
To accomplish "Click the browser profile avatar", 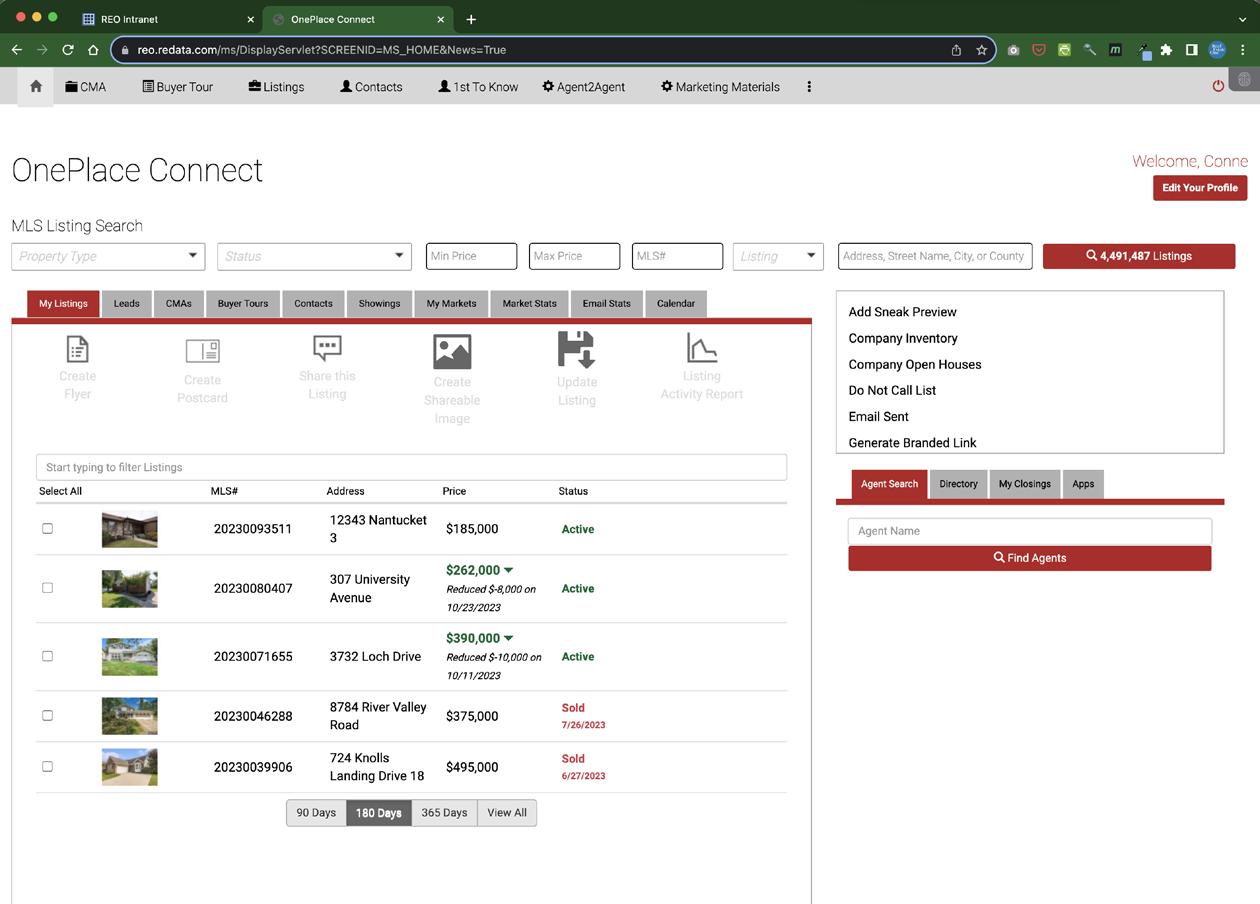I will (1217, 50).
